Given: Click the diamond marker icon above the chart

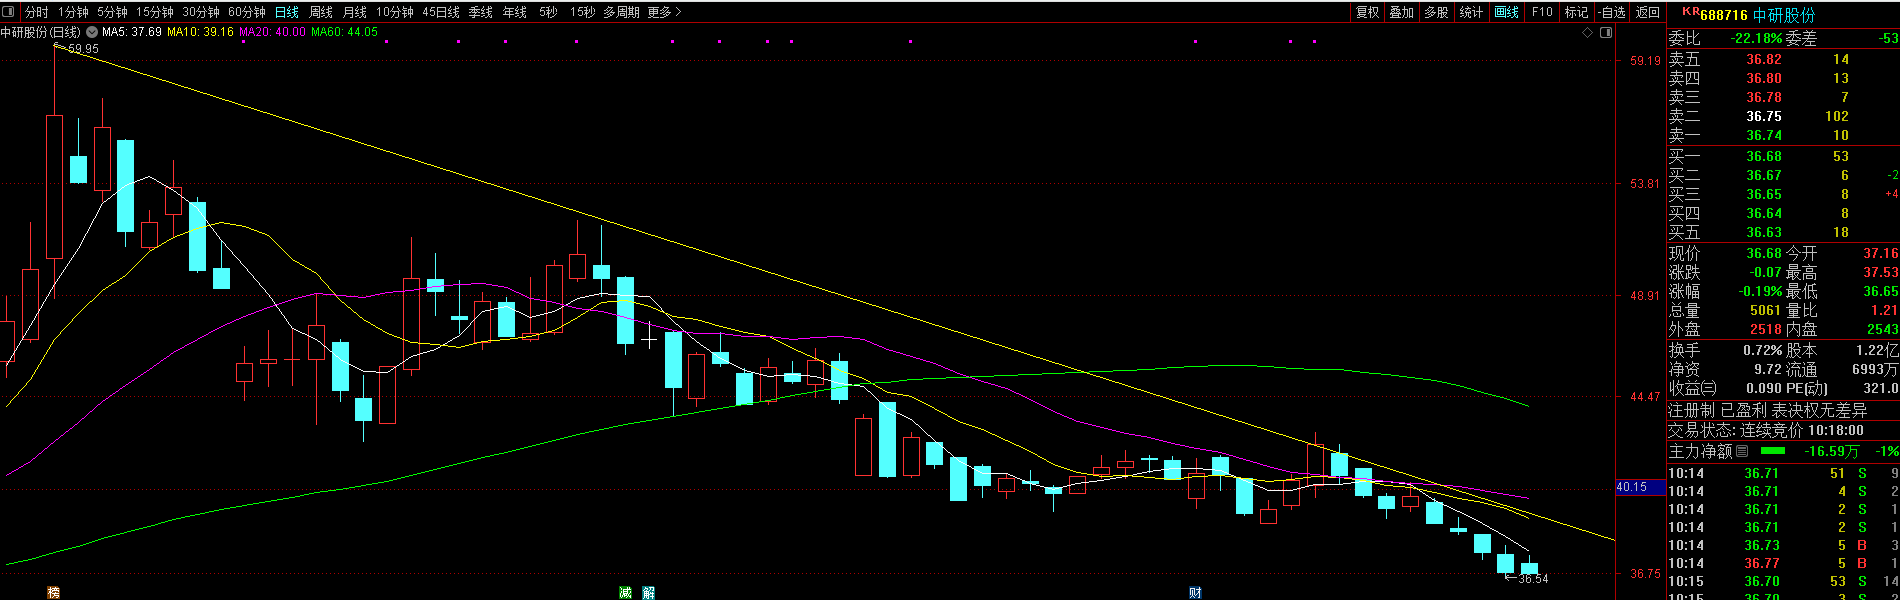Looking at the screenshot, I should [x=1587, y=33].
